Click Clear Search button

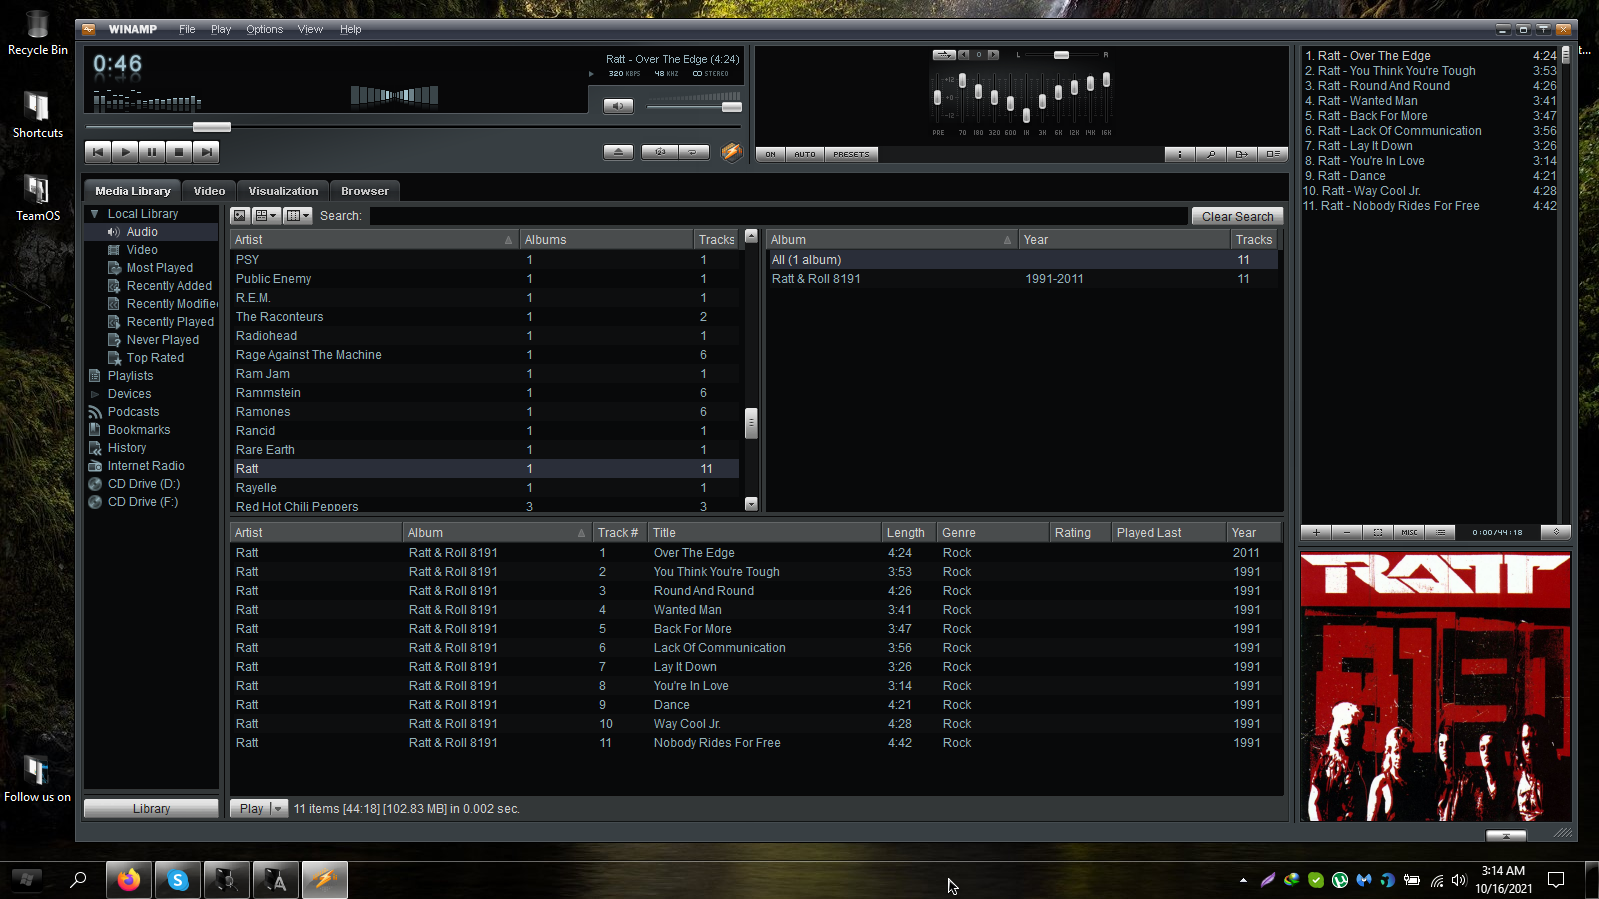coord(1237,216)
